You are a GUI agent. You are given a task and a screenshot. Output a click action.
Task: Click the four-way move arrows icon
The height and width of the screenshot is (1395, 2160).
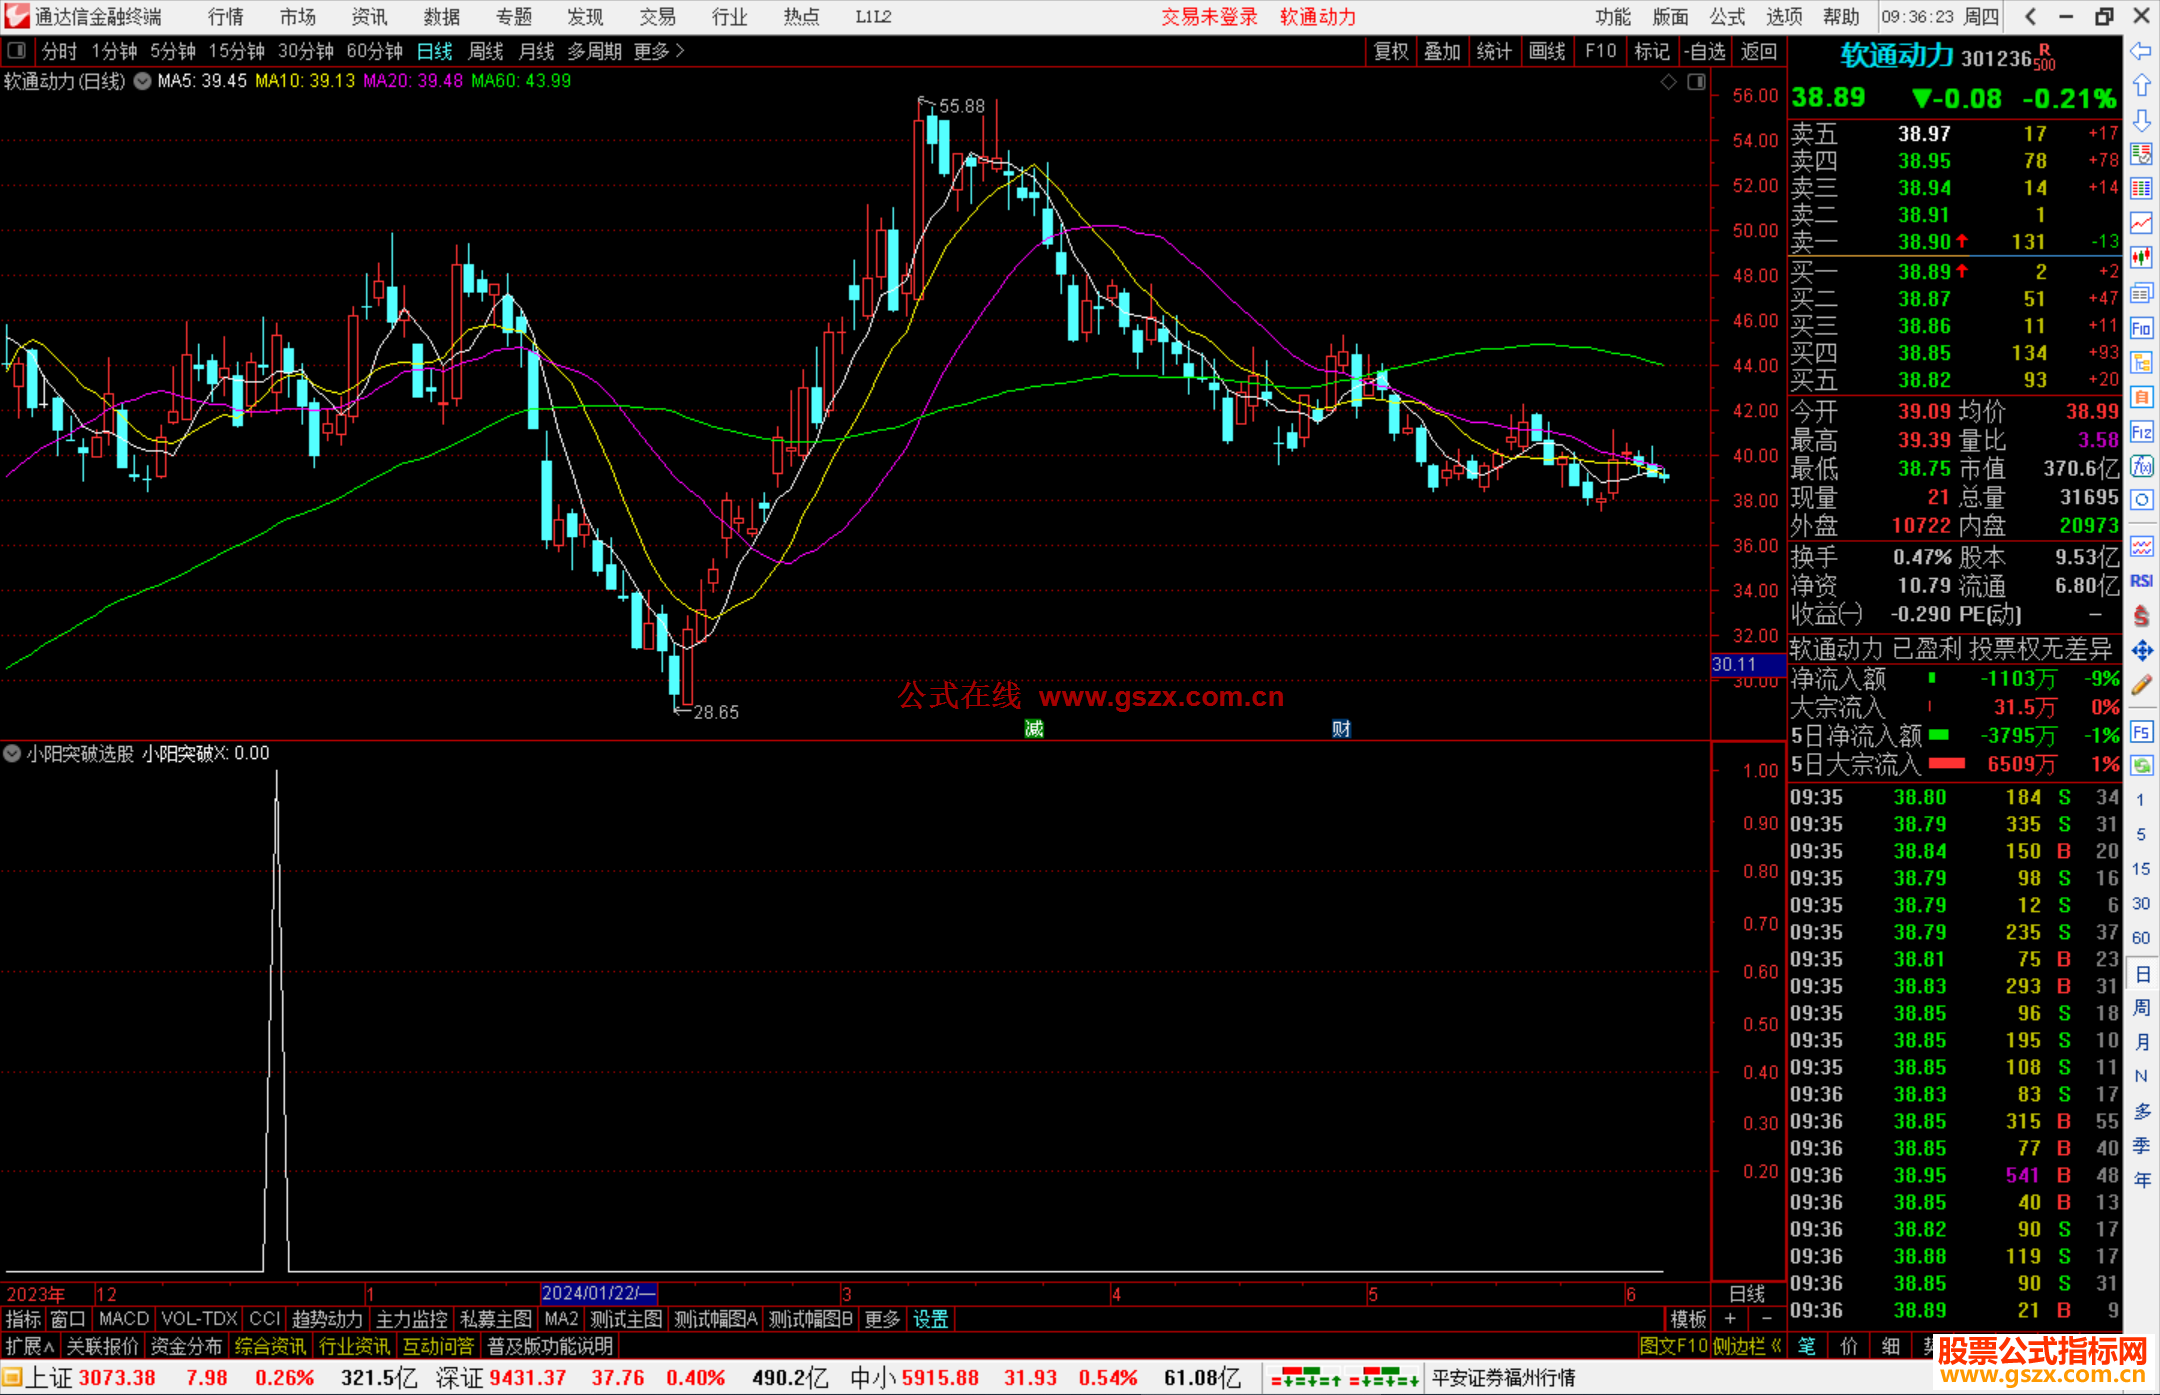(x=2141, y=651)
